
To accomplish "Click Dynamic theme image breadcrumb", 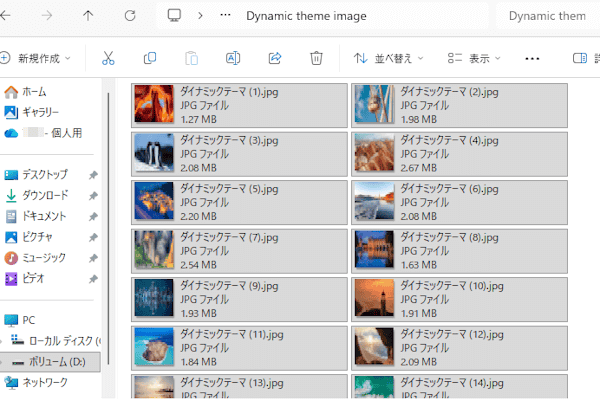I will (306, 16).
